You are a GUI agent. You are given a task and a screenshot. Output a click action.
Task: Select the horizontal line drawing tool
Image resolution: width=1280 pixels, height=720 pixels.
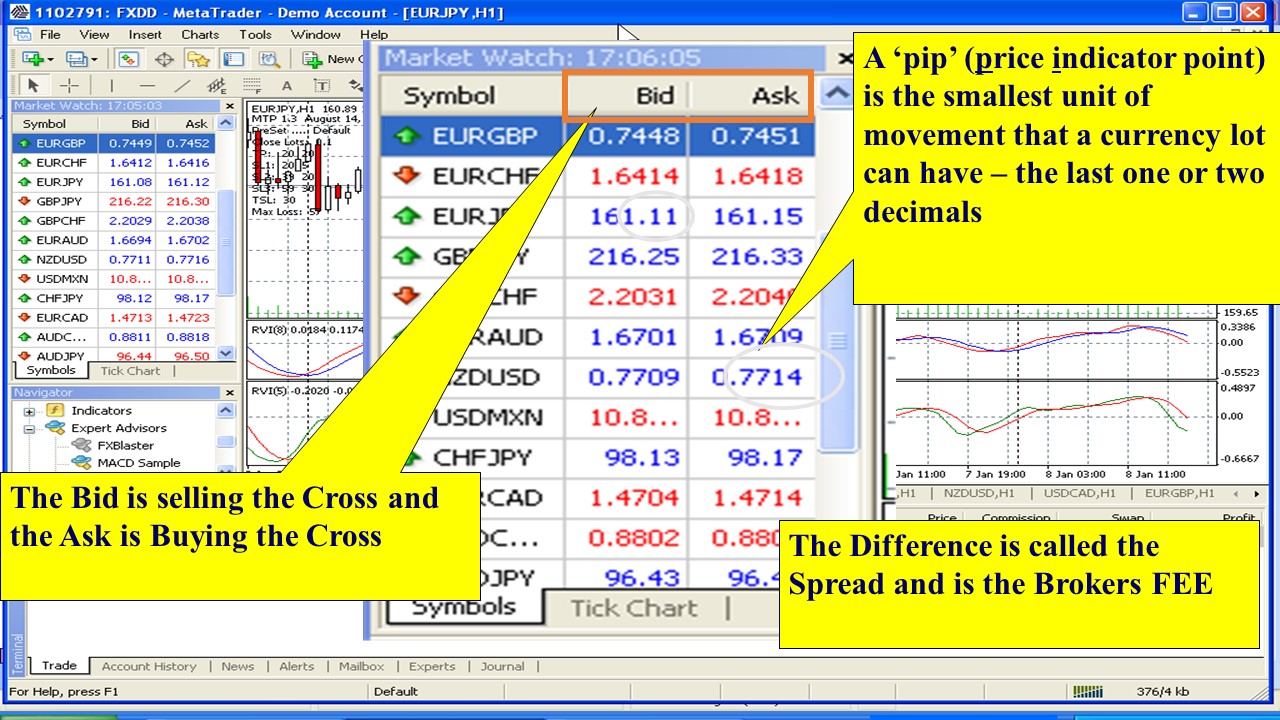pos(146,86)
